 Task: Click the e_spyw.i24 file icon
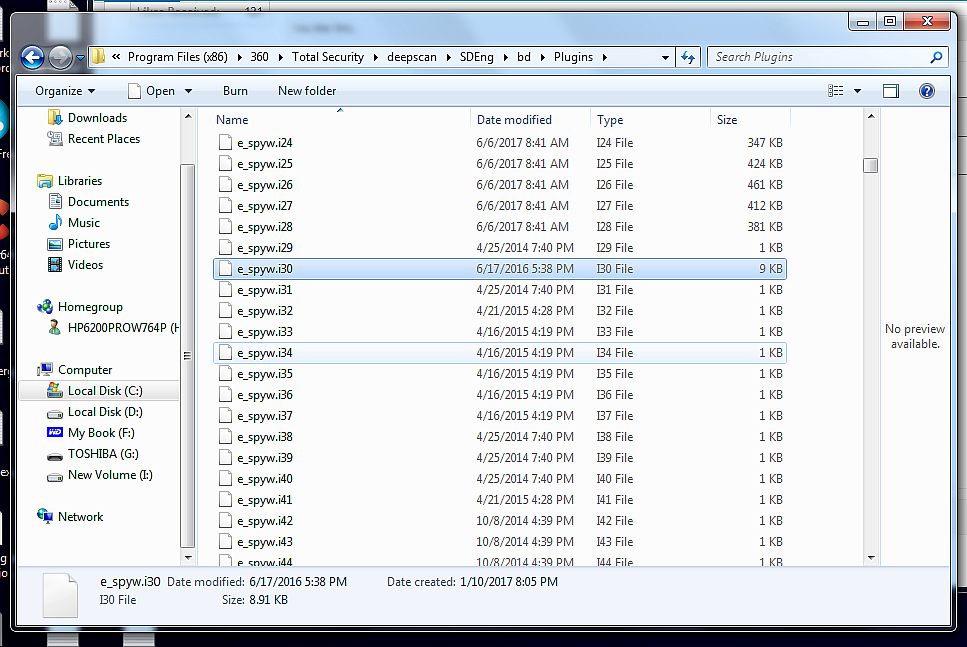(225, 142)
